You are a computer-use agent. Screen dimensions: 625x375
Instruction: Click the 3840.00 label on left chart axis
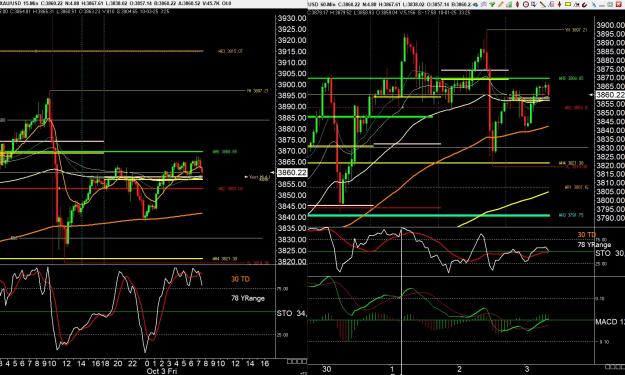tap(292, 217)
